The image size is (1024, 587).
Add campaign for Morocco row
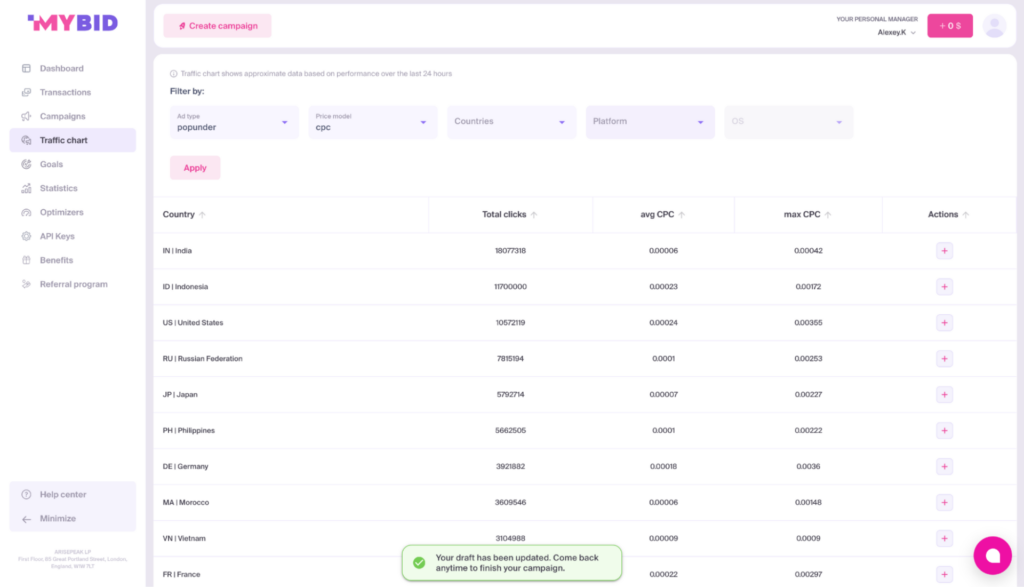click(944, 502)
